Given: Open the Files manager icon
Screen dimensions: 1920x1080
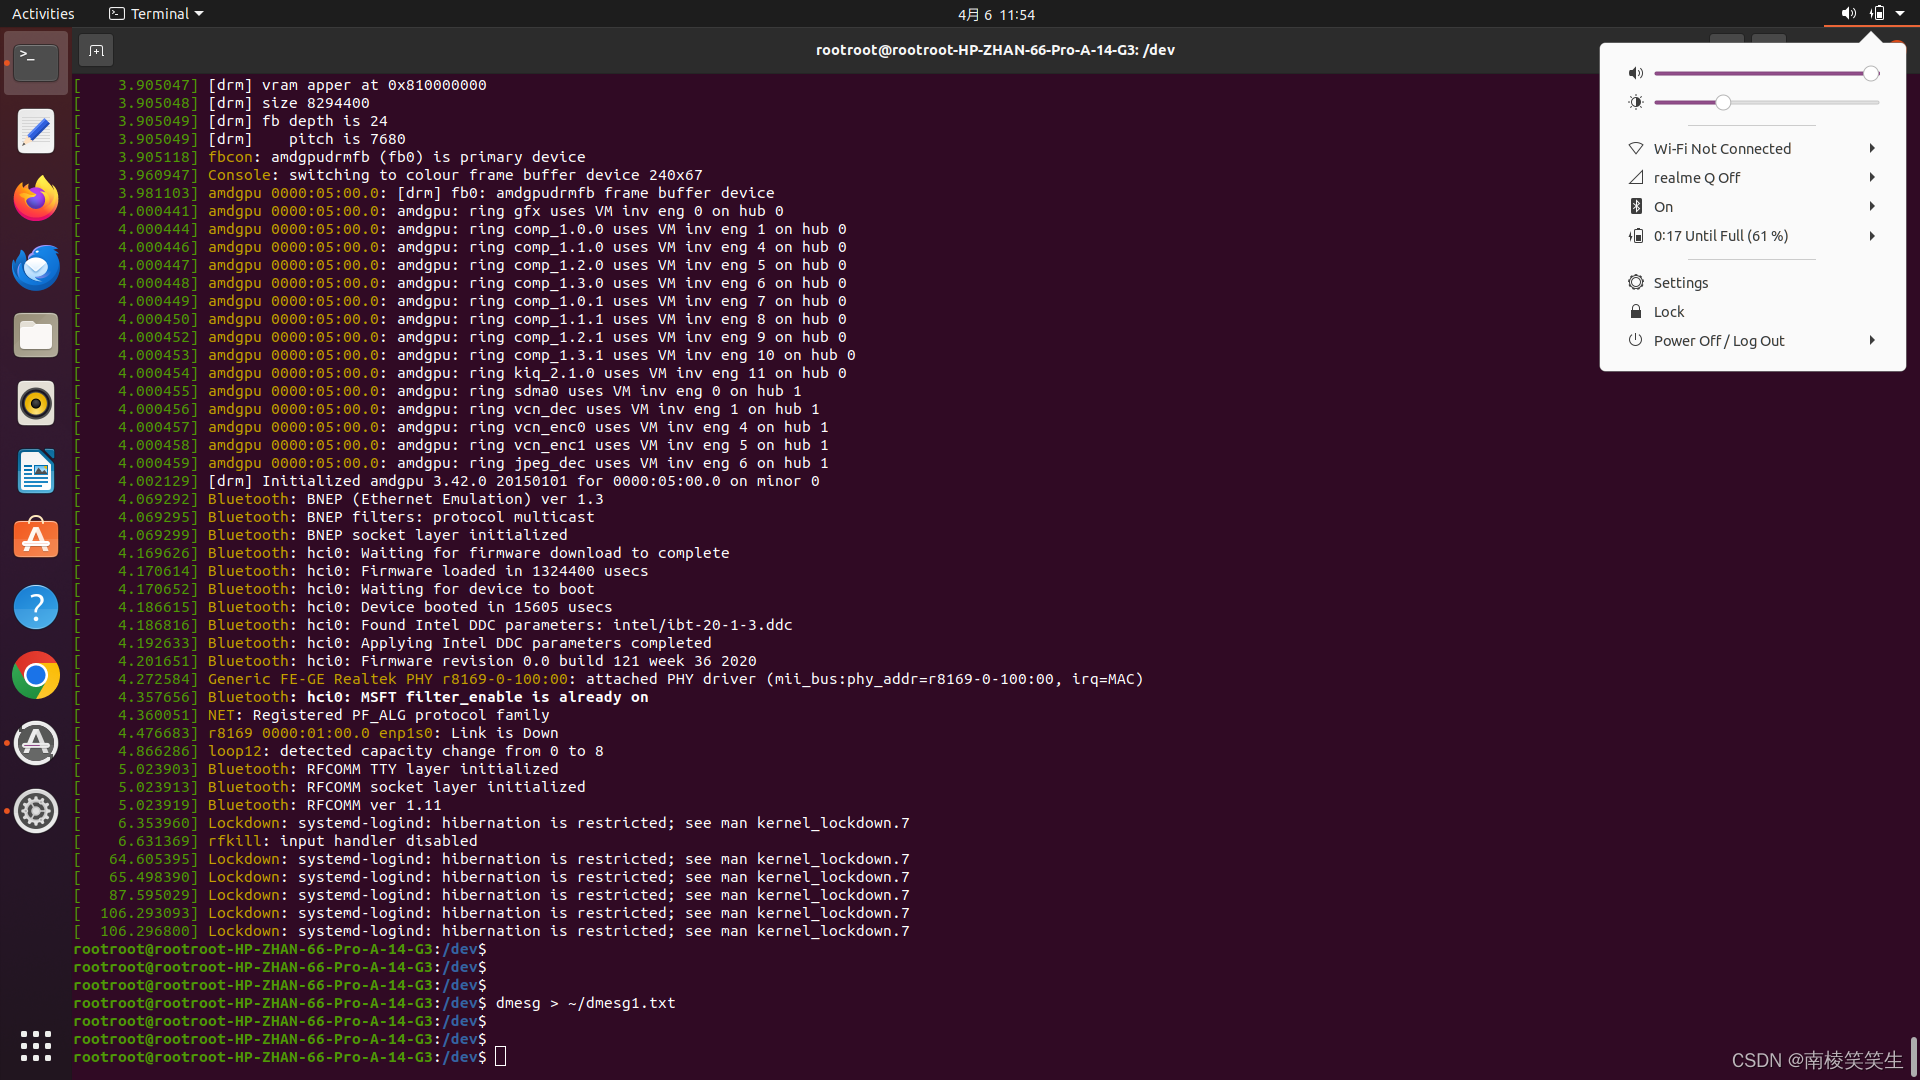Looking at the screenshot, I should (x=36, y=335).
